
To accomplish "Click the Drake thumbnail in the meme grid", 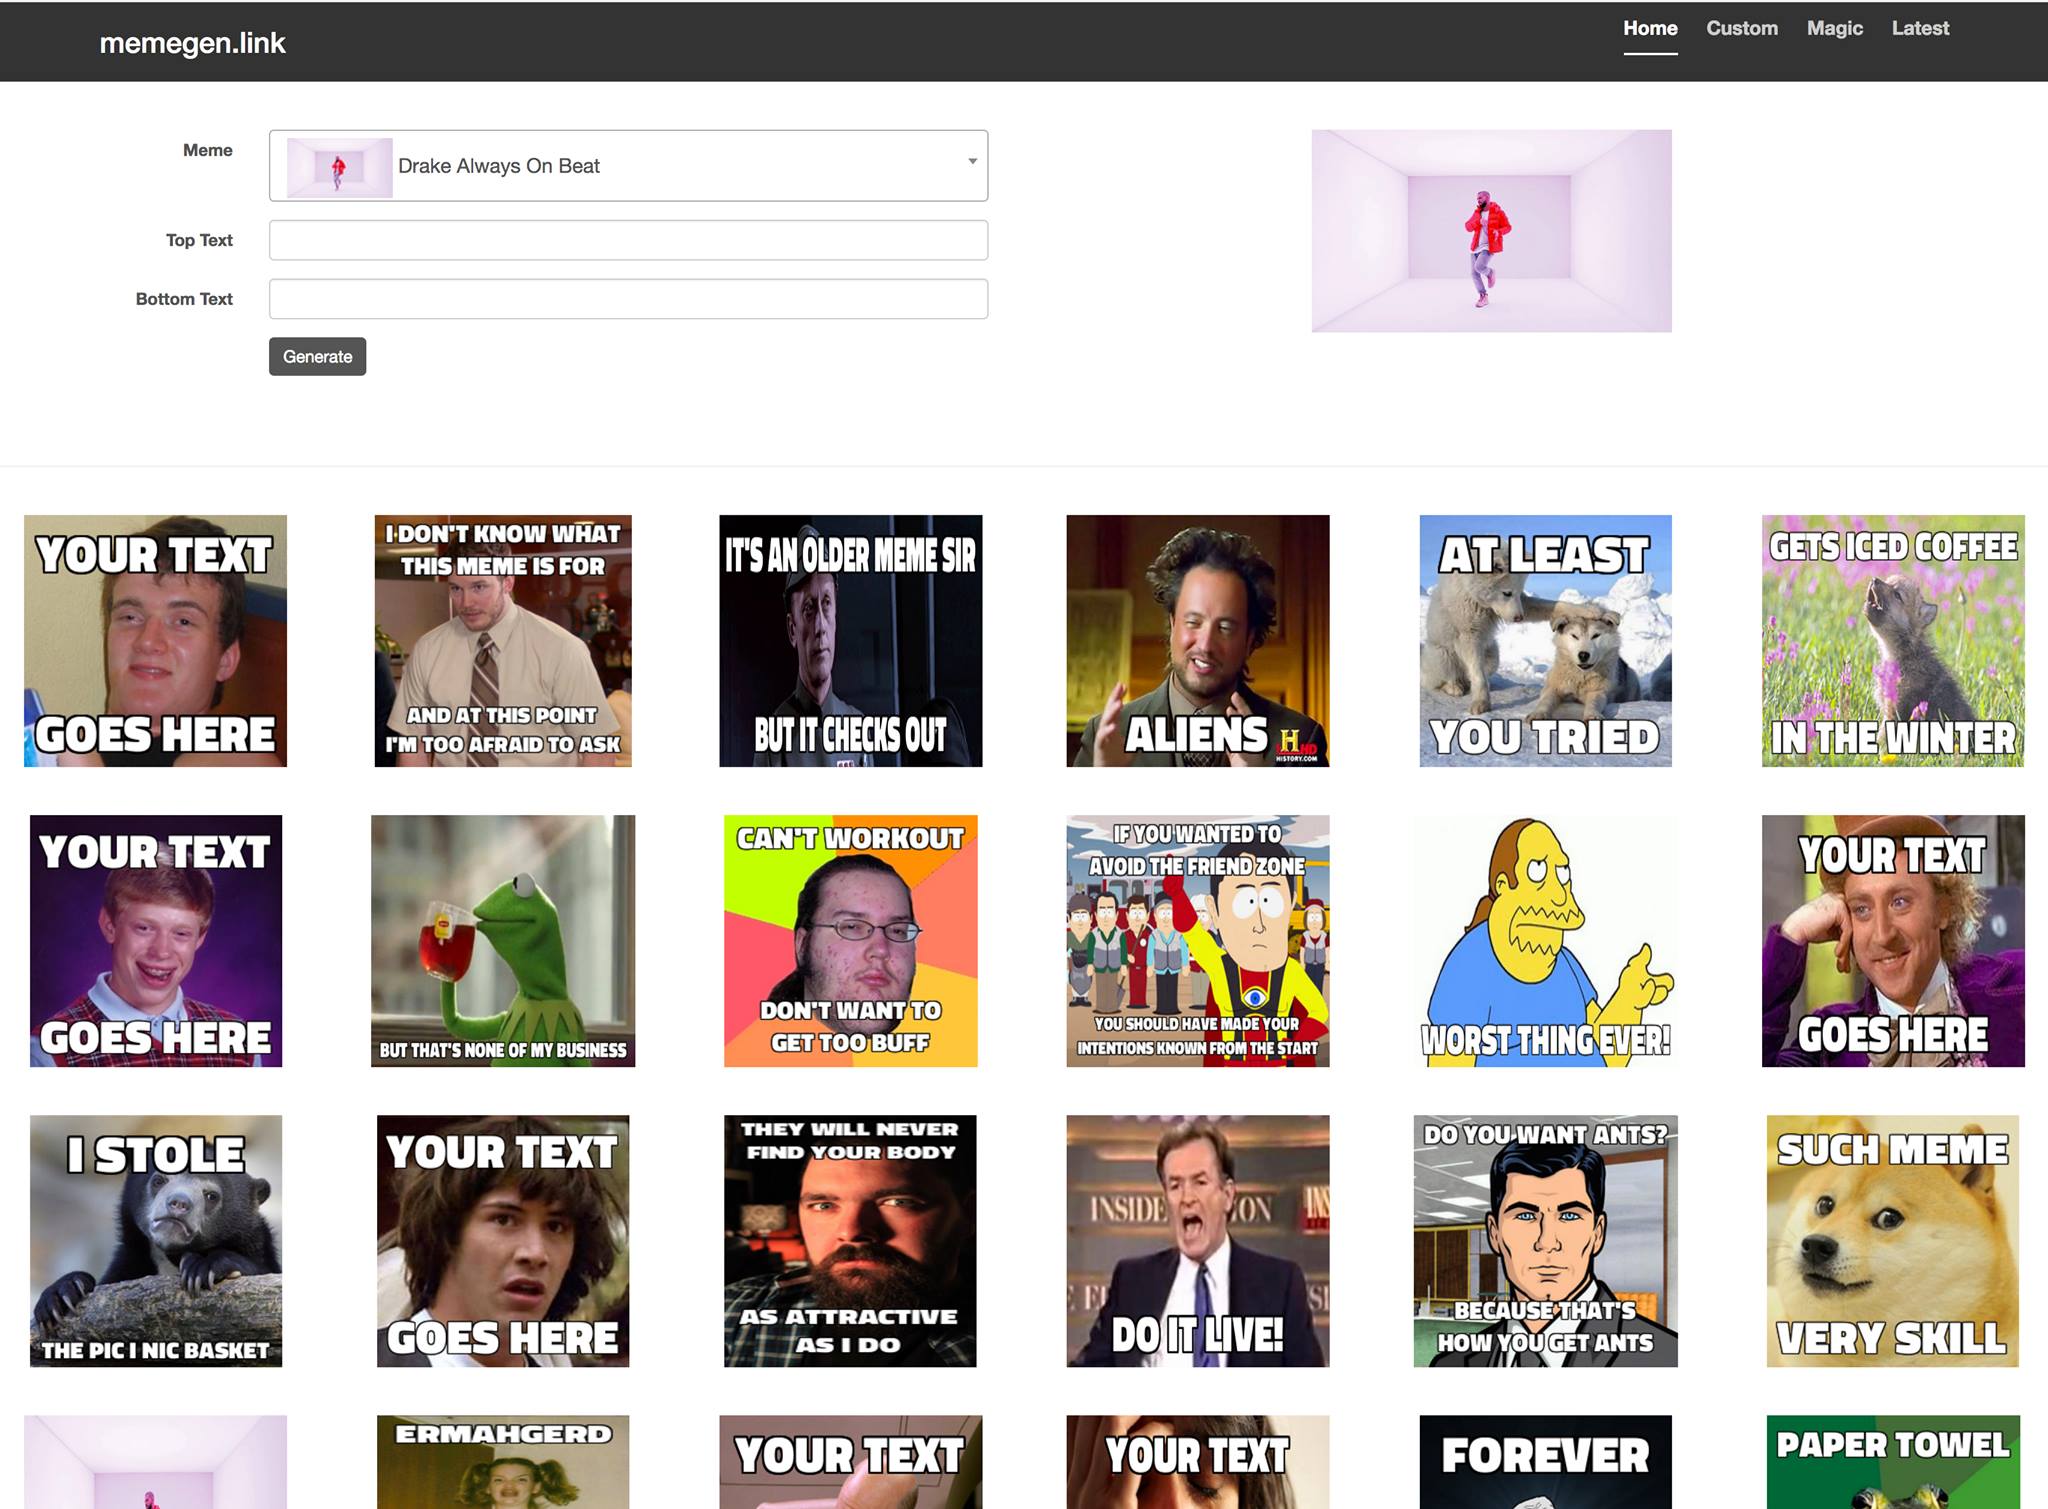I will [155, 1462].
